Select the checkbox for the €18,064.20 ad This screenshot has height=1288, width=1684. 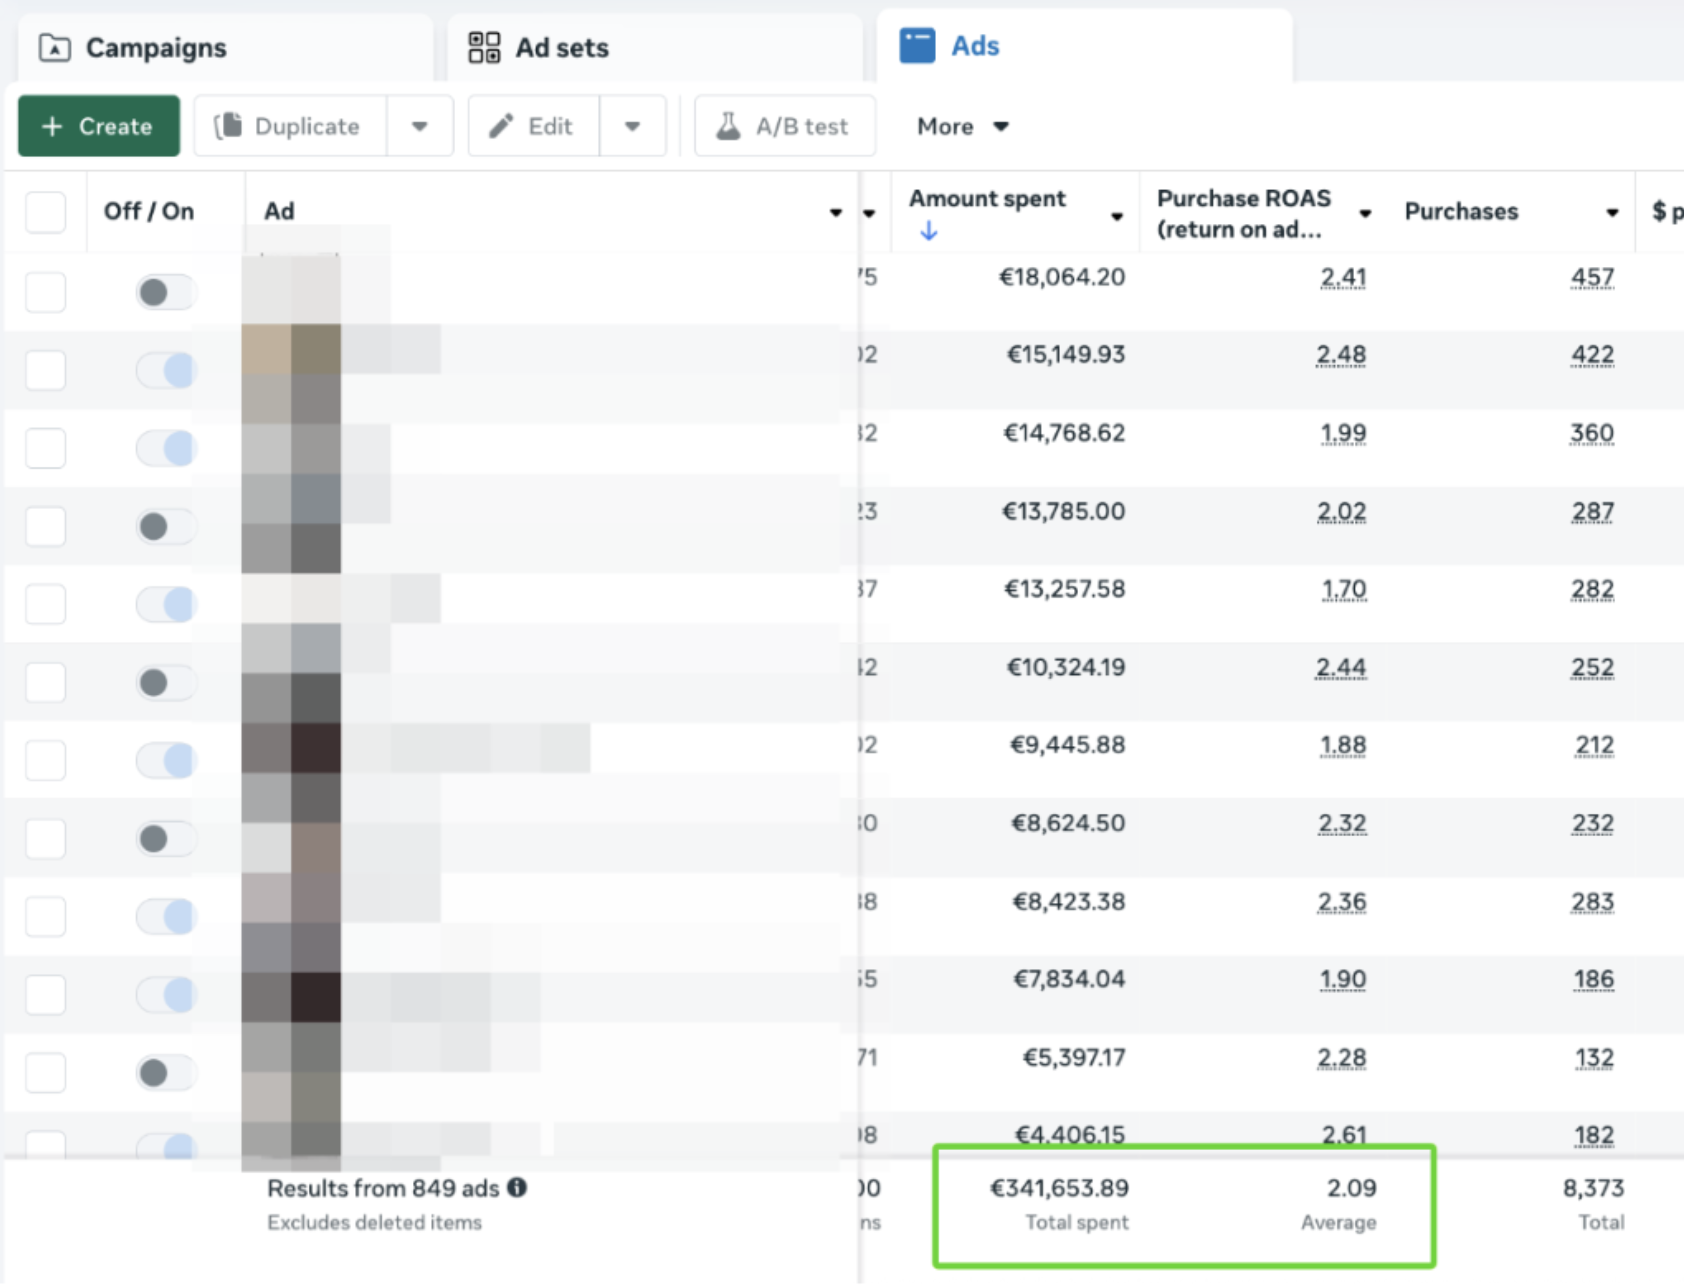(x=46, y=292)
